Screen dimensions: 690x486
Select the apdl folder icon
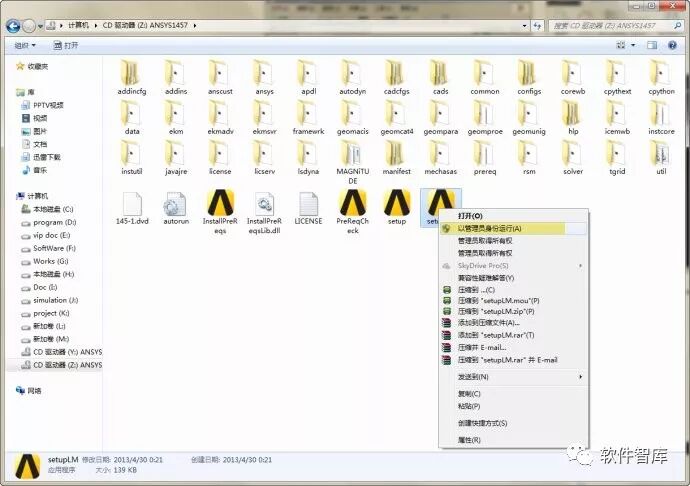[x=308, y=73]
